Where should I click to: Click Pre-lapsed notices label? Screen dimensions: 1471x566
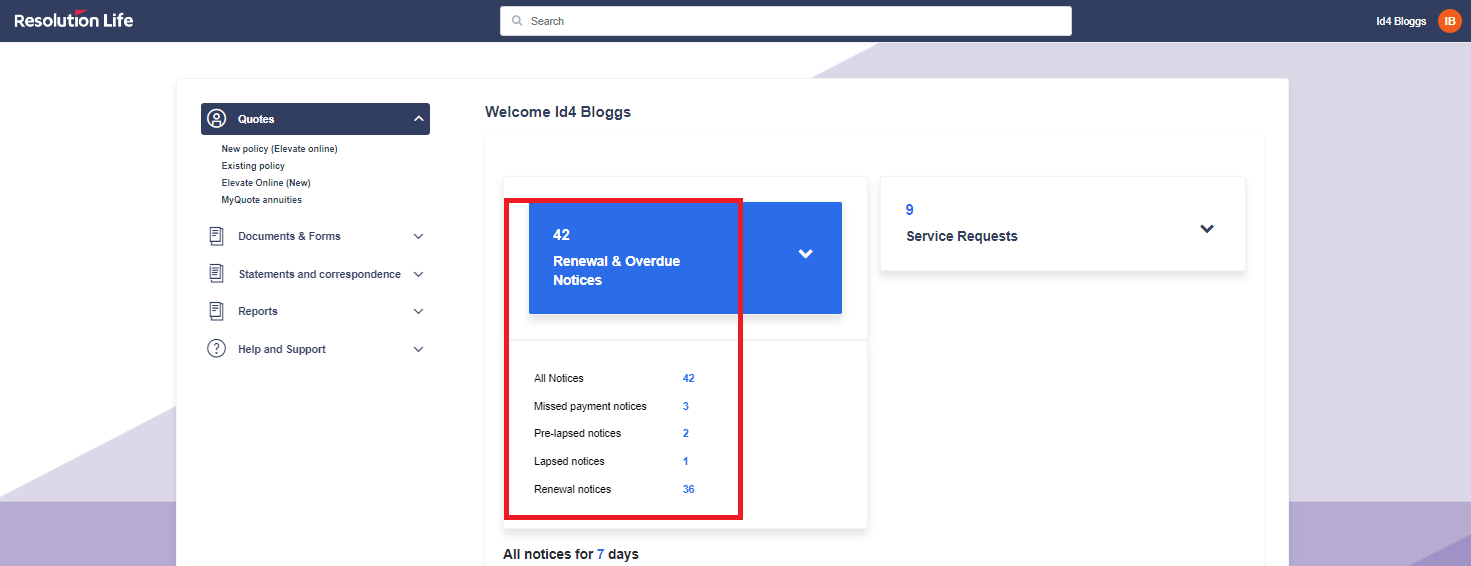coord(577,434)
